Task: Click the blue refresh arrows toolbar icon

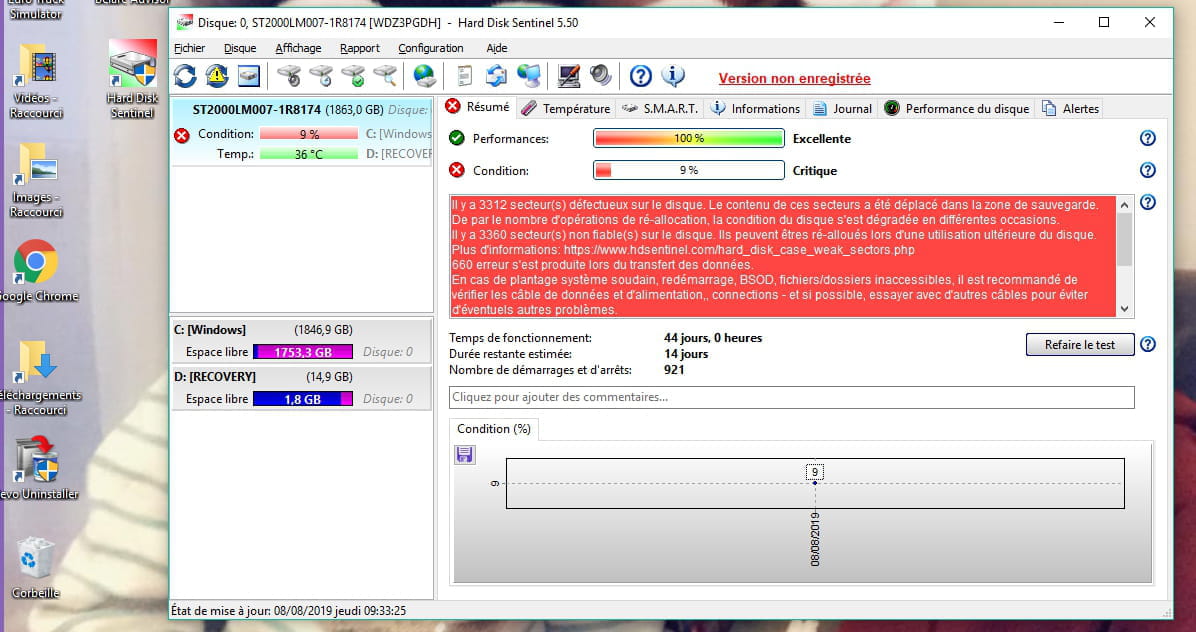Action: (x=185, y=75)
